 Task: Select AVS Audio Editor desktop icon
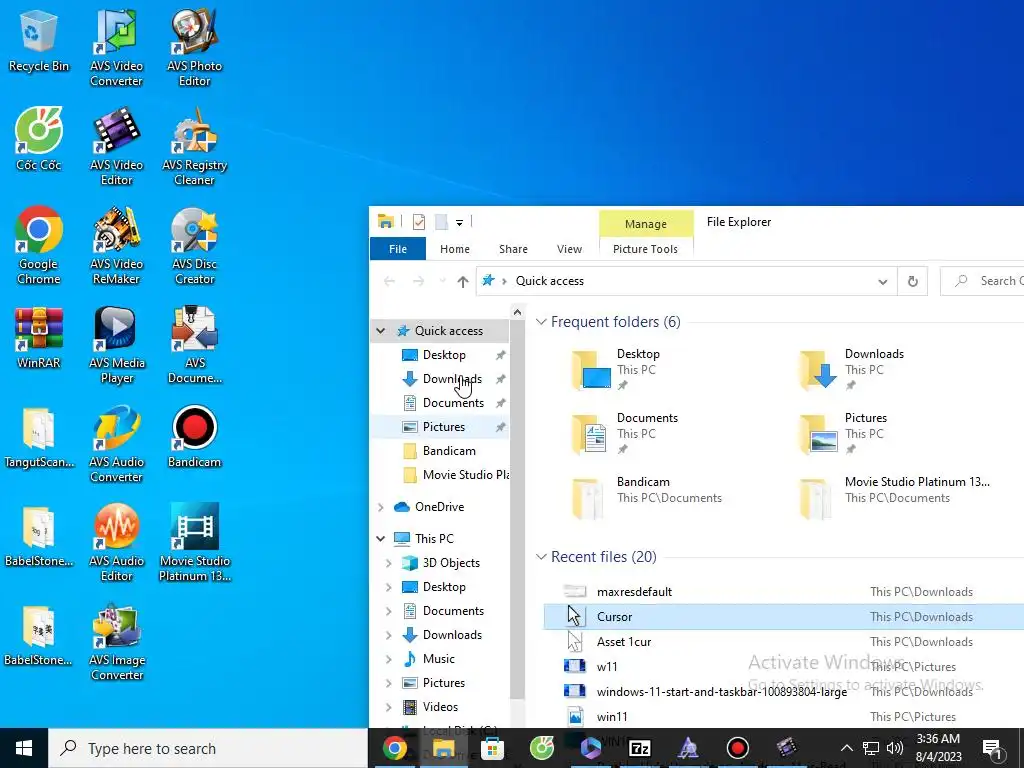point(116,543)
